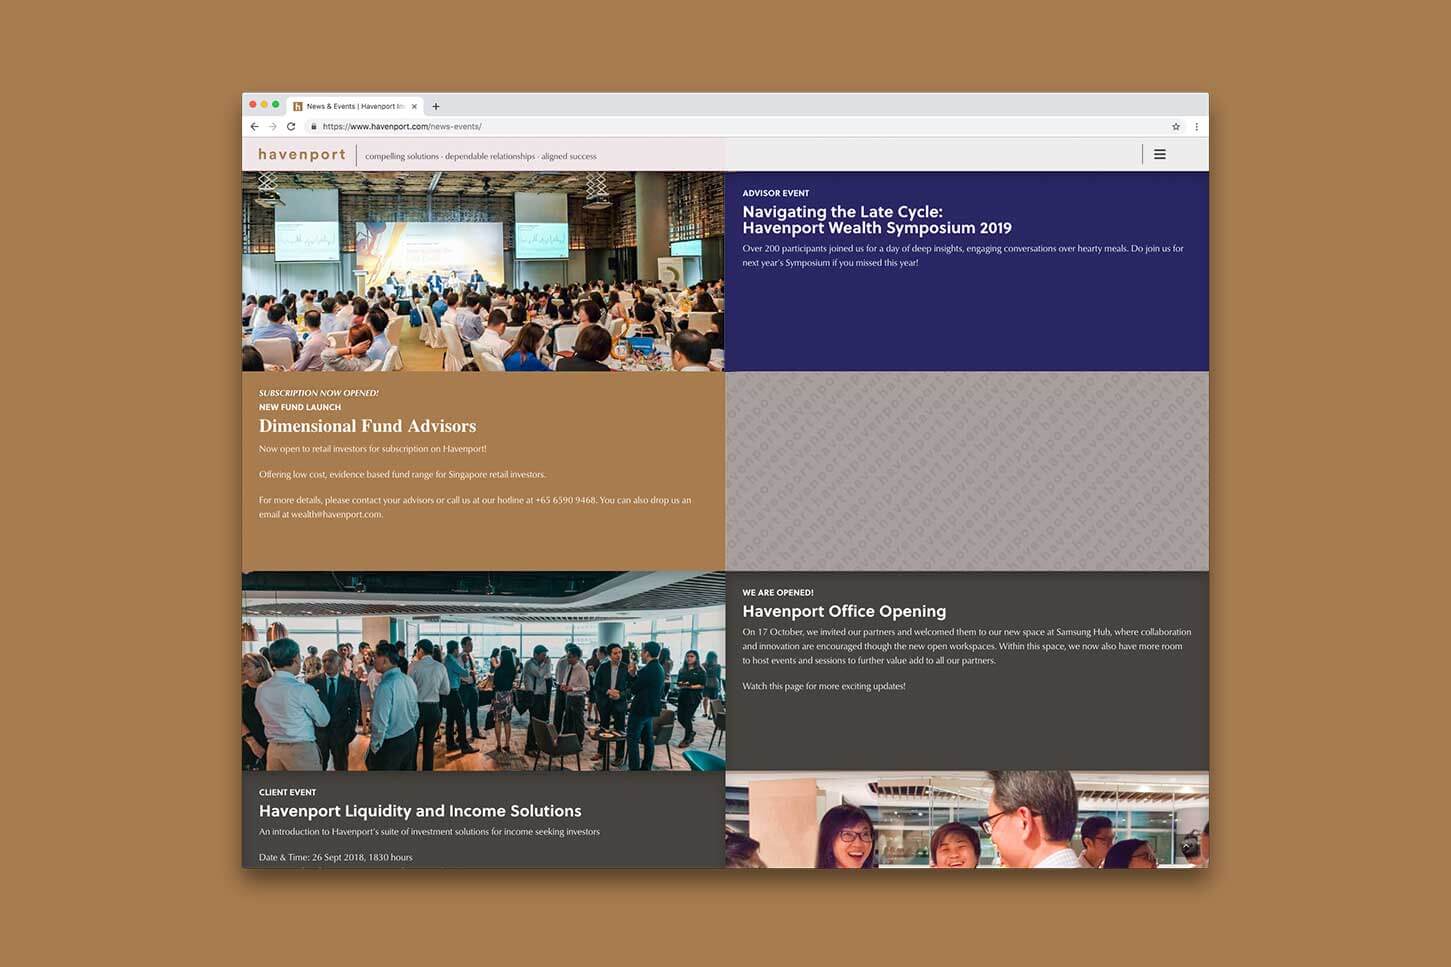
Task: Click 'Over 200 participants joined us' paragraph
Action: tap(963, 255)
